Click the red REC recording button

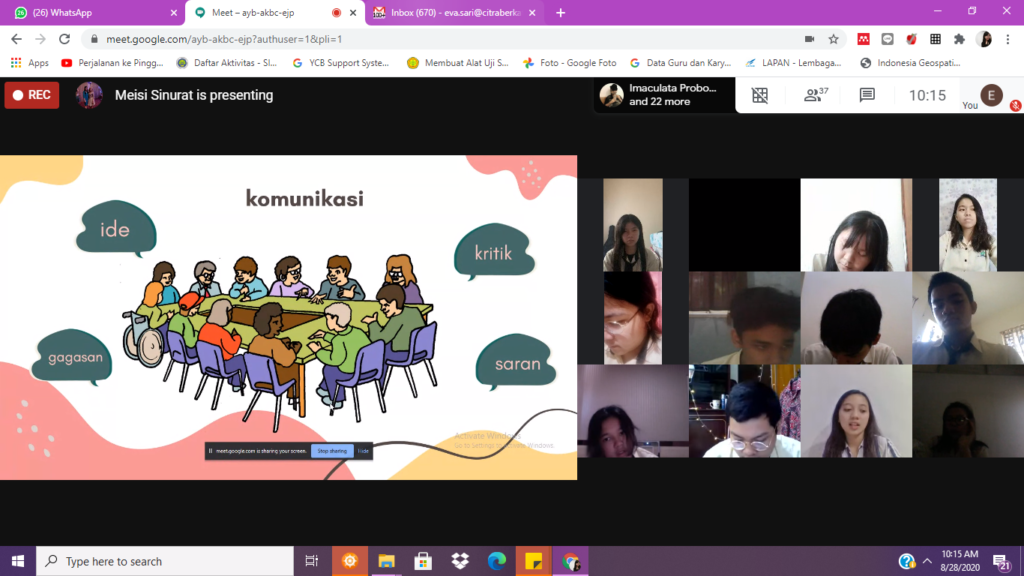click(x=32, y=96)
